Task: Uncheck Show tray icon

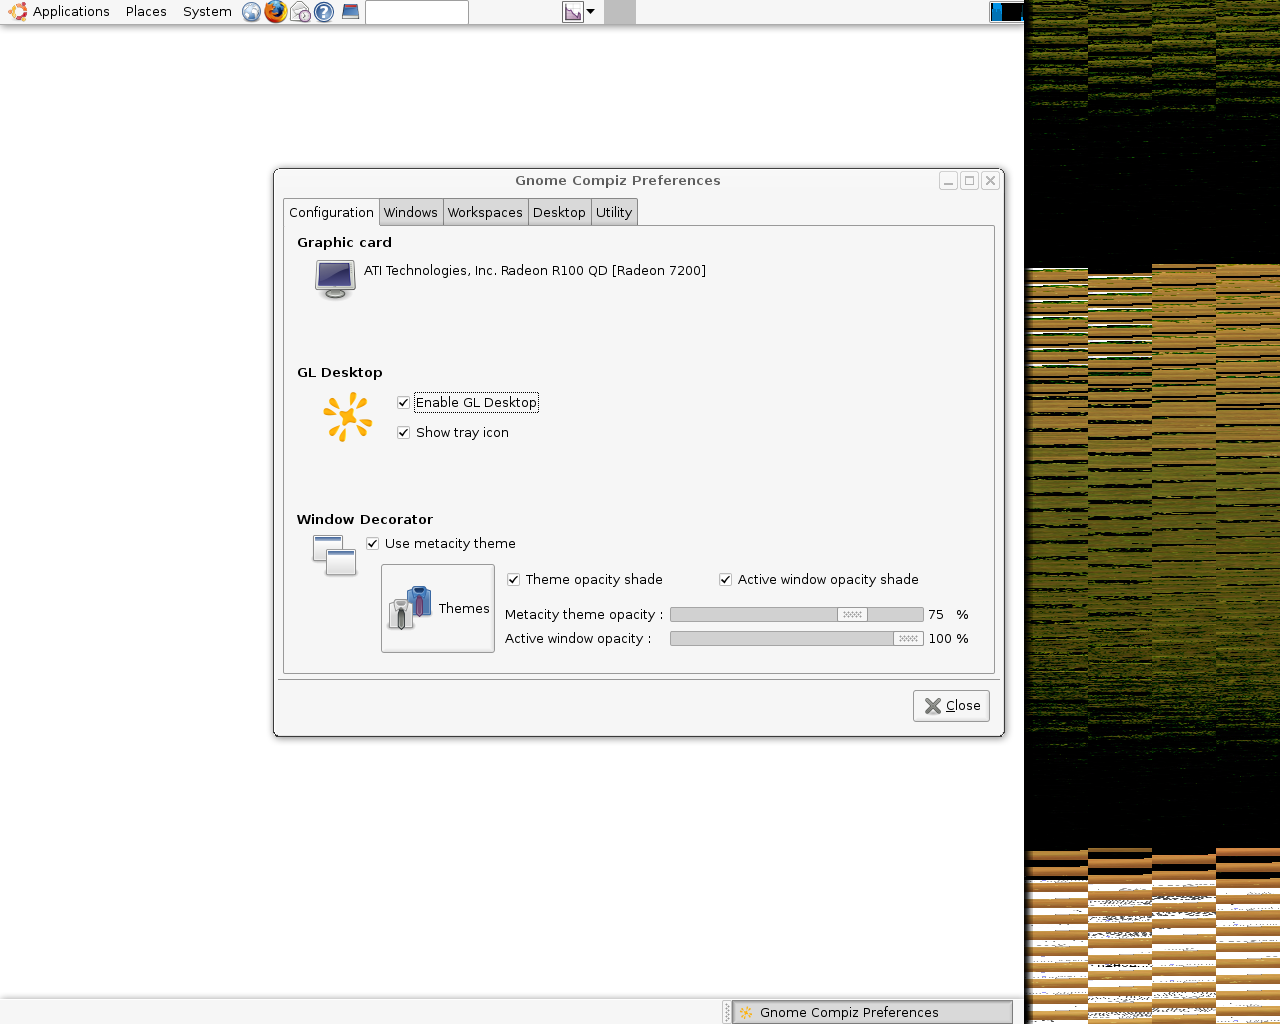Action: (x=404, y=433)
